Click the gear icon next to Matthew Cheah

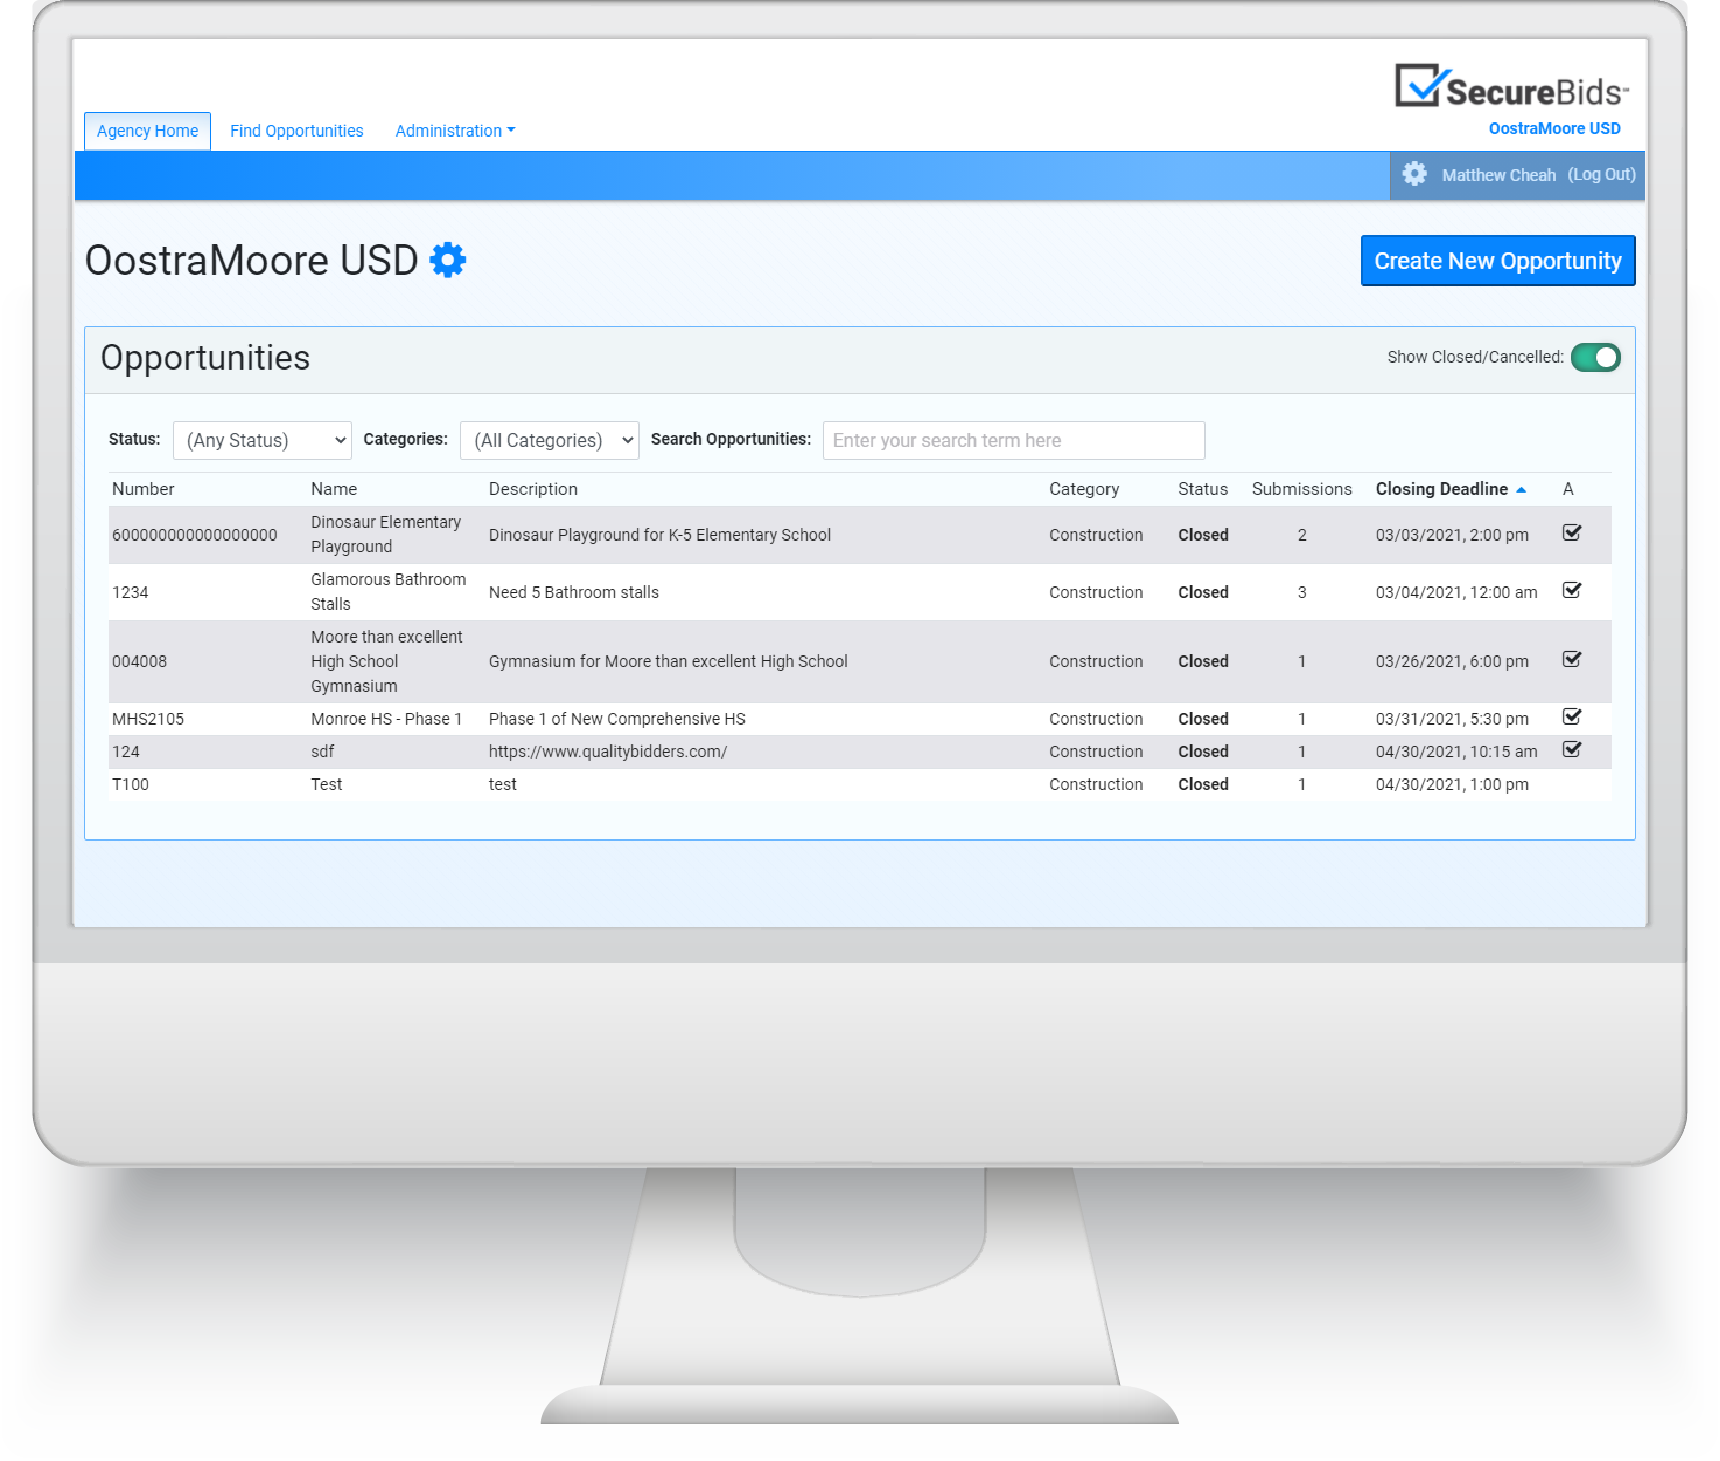(1414, 174)
